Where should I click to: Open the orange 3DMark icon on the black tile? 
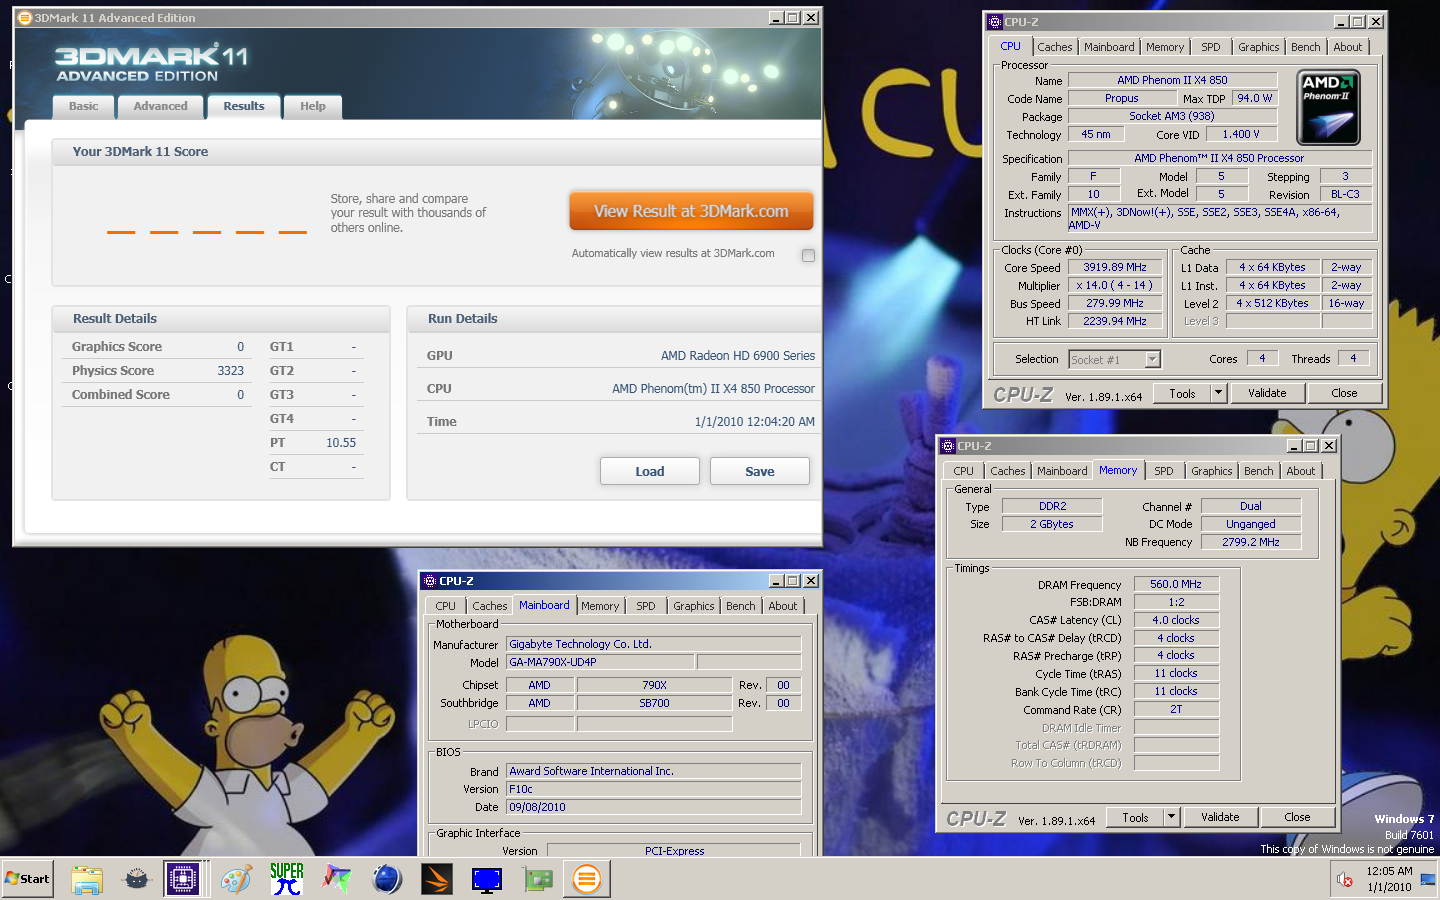tap(437, 879)
